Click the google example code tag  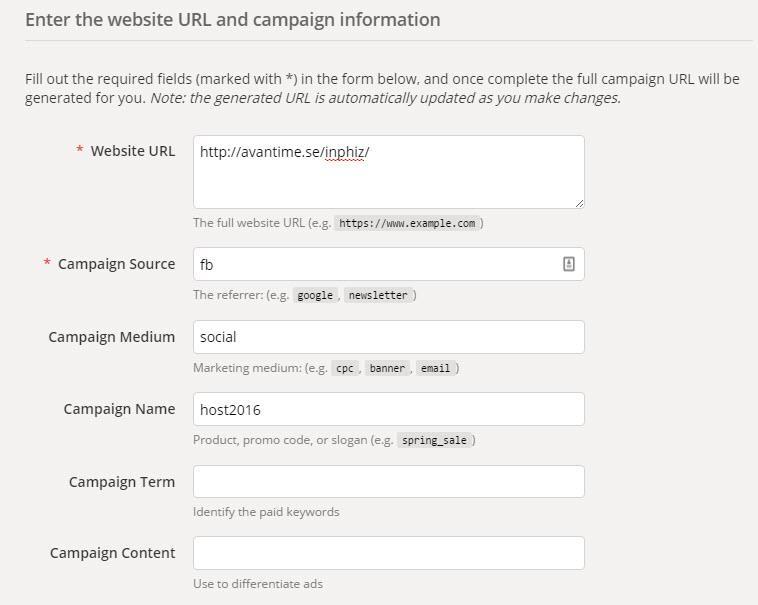[x=315, y=295]
